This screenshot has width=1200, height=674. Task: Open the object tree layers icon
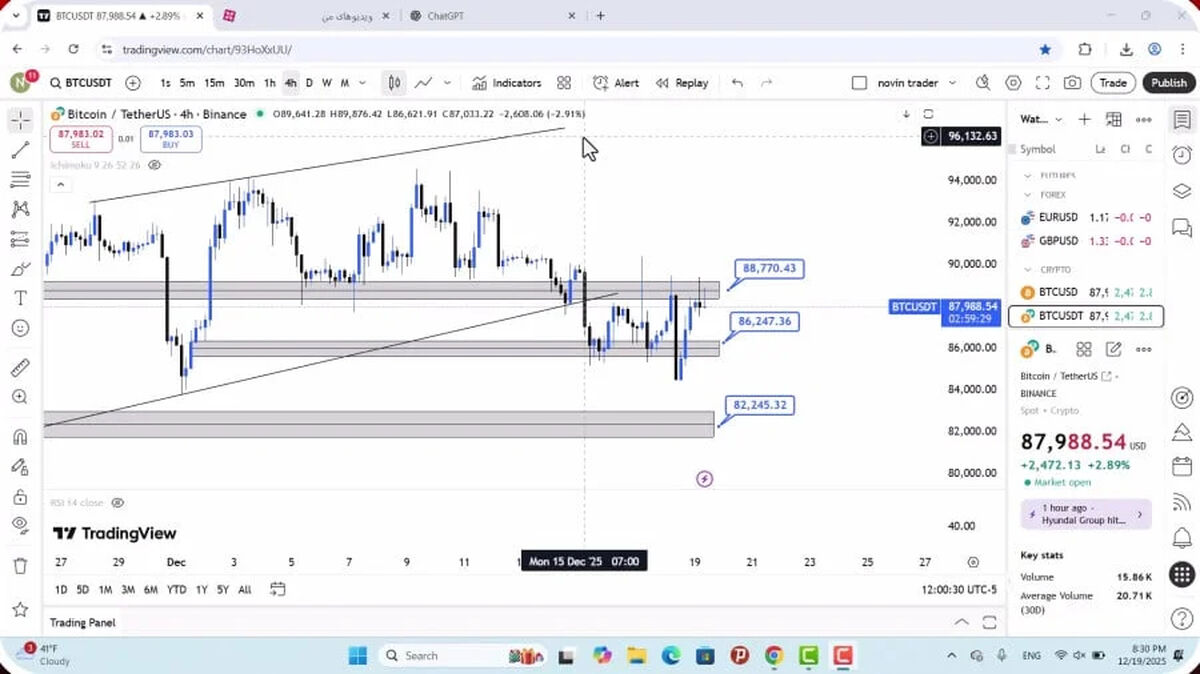tap(1182, 191)
